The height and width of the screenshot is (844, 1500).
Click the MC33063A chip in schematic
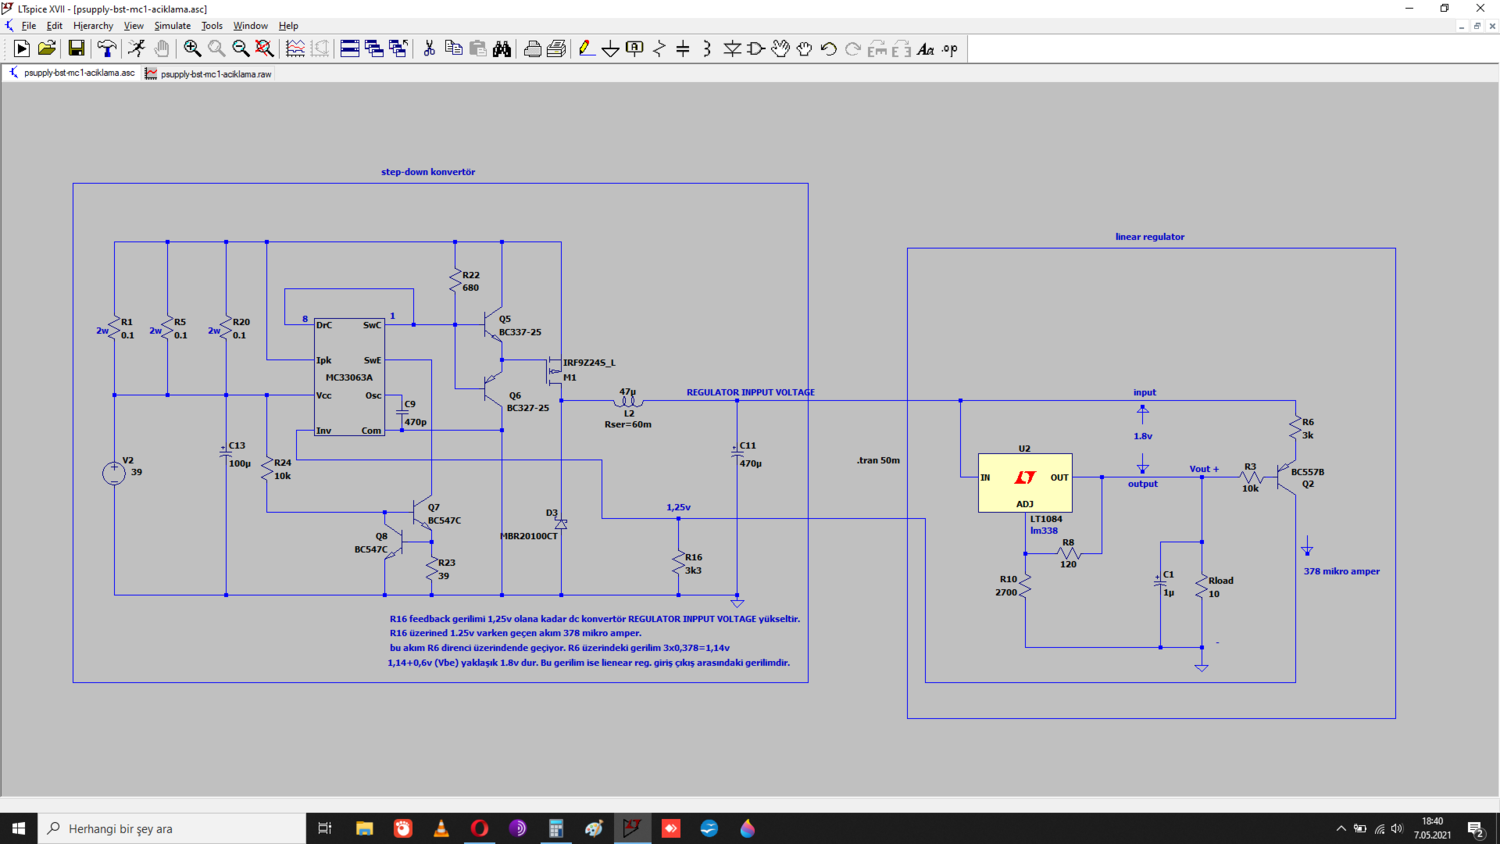[x=349, y=377]
